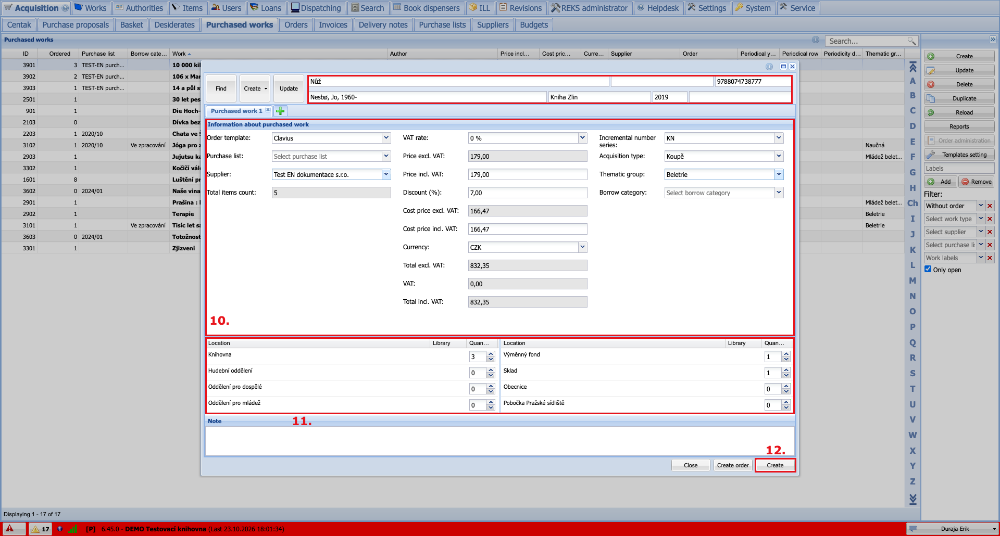The image size is (1000, 536).
Task: Filter works by letter Z
Action: 913,481
